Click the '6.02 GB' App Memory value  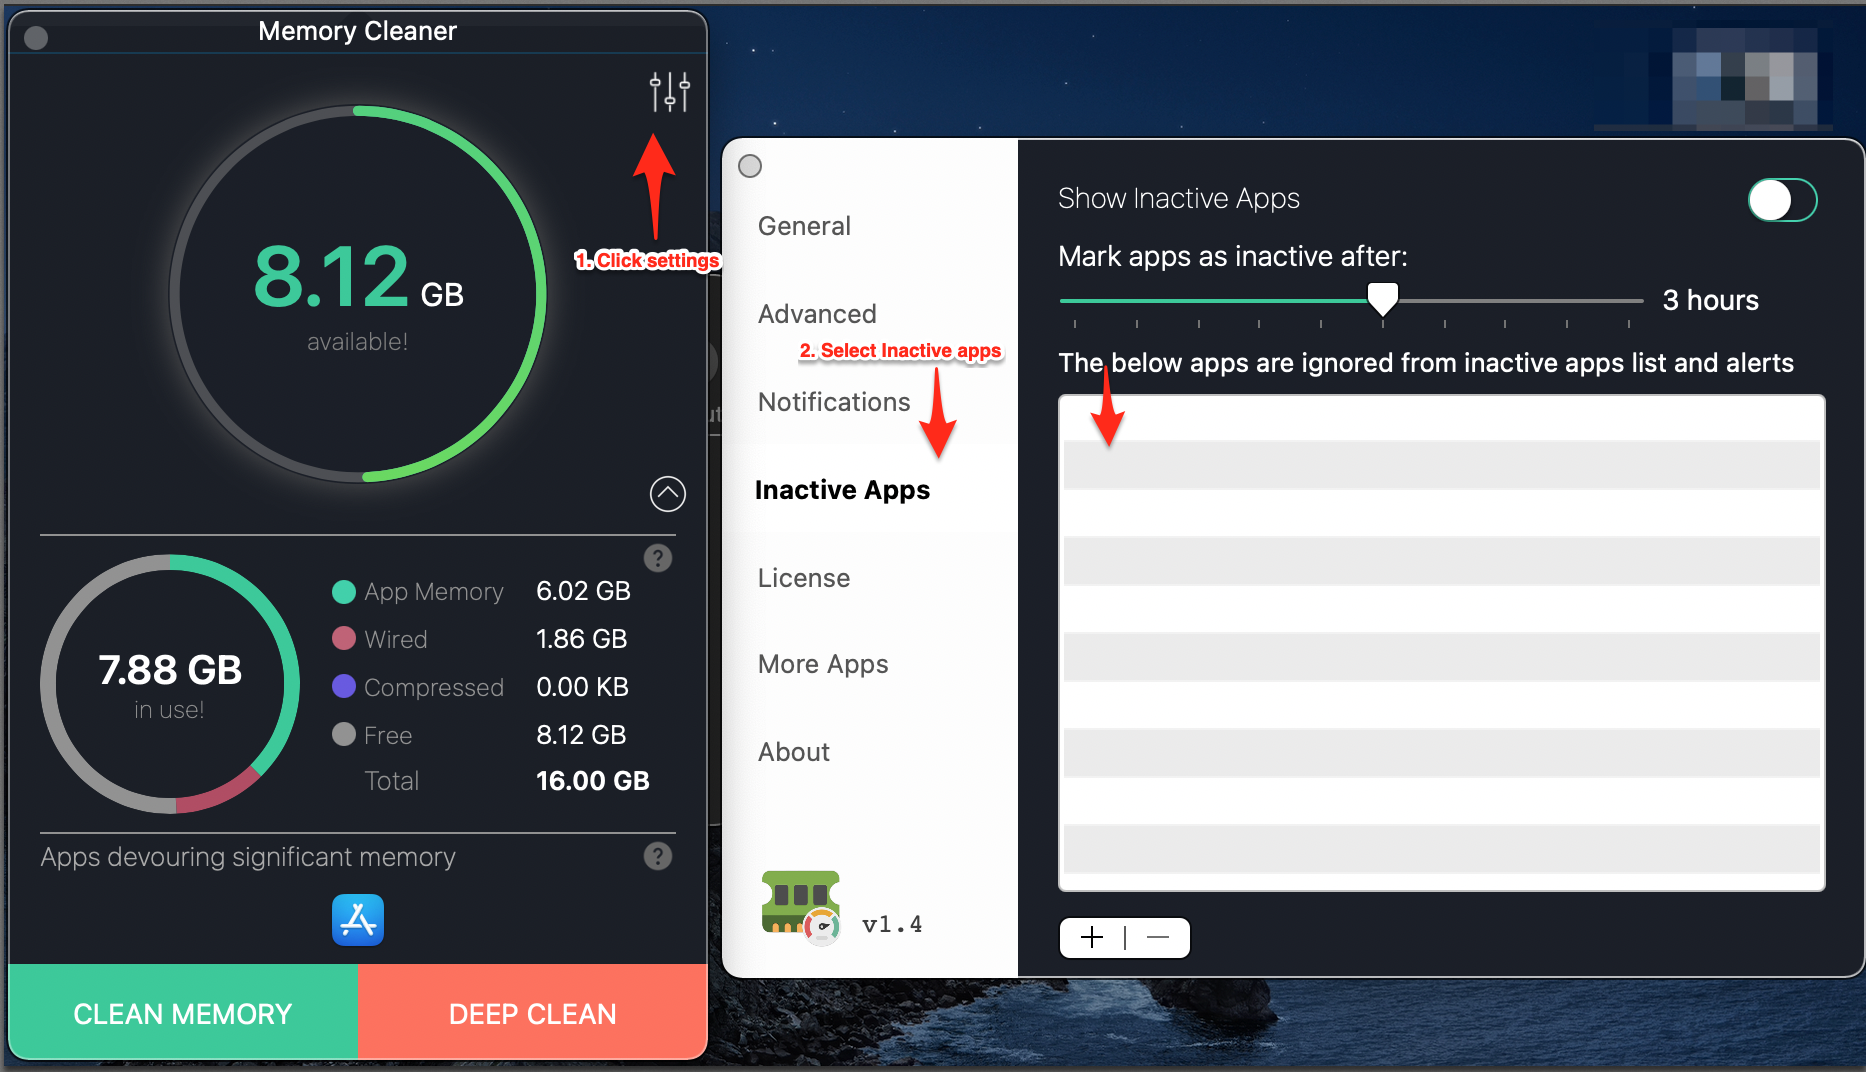tap(583, 591)
